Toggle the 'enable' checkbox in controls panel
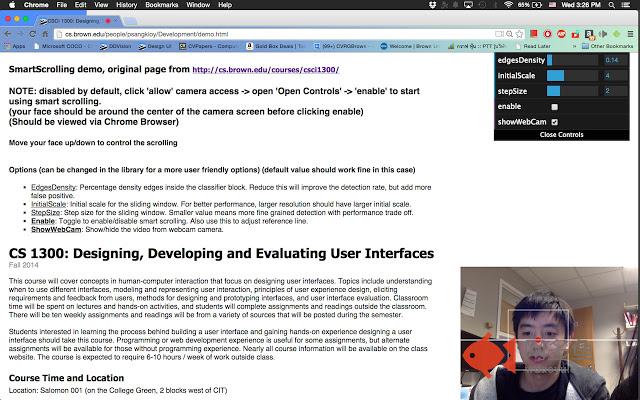 (554, 107)
